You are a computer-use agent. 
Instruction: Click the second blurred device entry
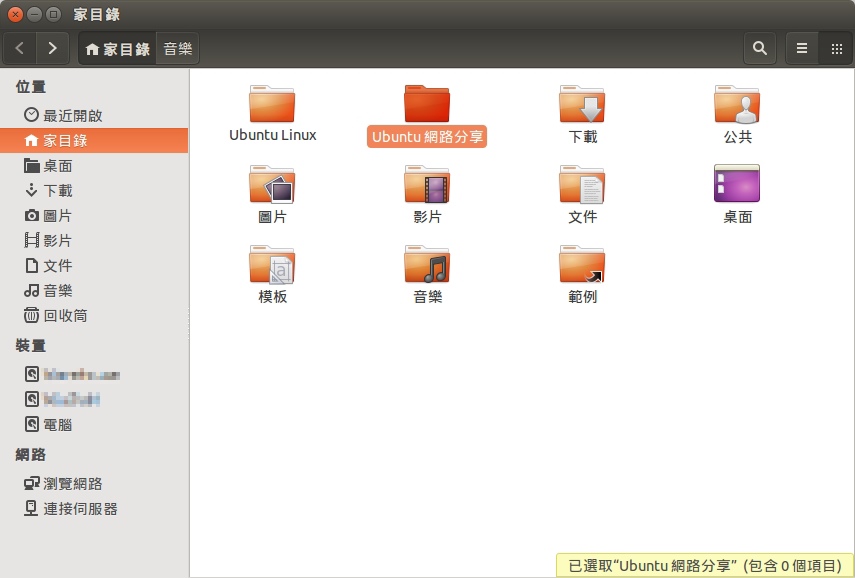71,400
